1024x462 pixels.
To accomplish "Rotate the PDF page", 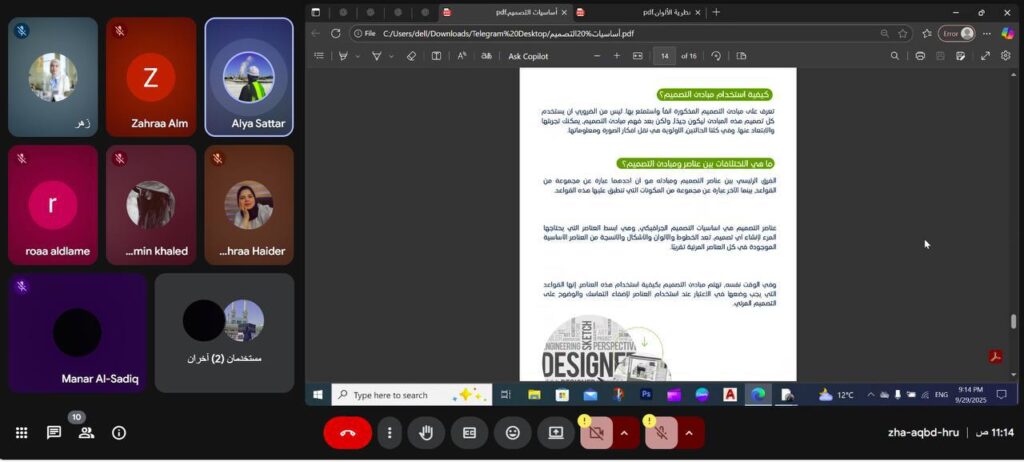I will tap(716, 56).
